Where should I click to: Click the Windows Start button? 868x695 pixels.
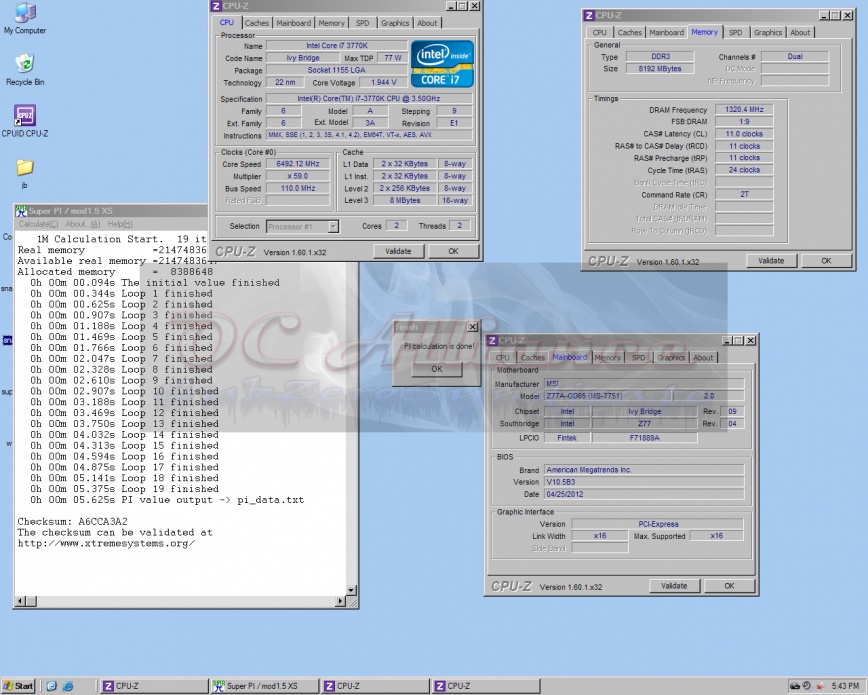pyautogui.click(x=18, y=686)
